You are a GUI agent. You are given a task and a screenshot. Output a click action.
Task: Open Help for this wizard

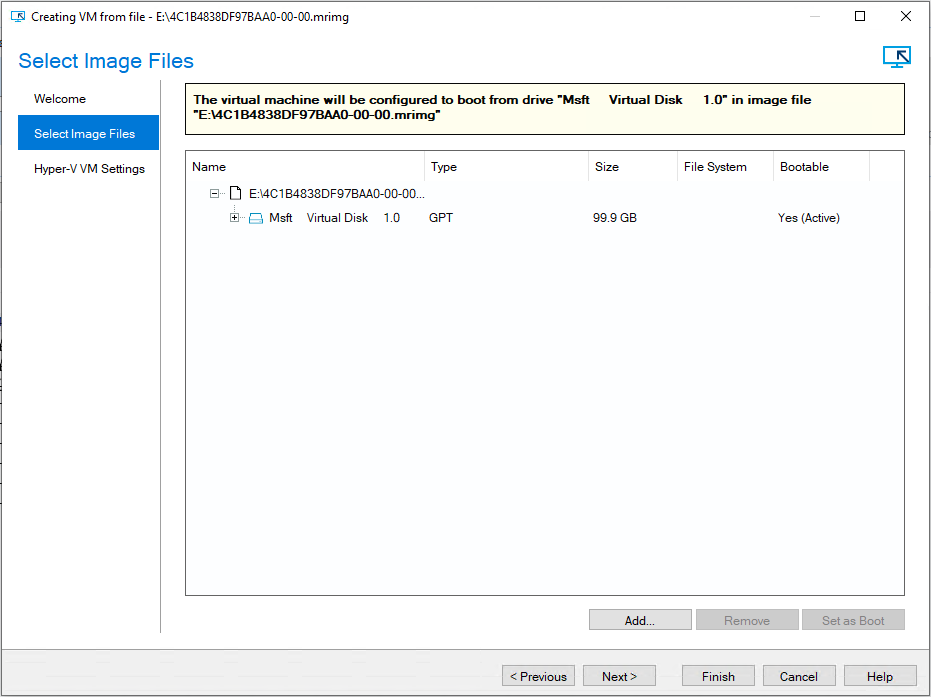[x=880, y=677]
